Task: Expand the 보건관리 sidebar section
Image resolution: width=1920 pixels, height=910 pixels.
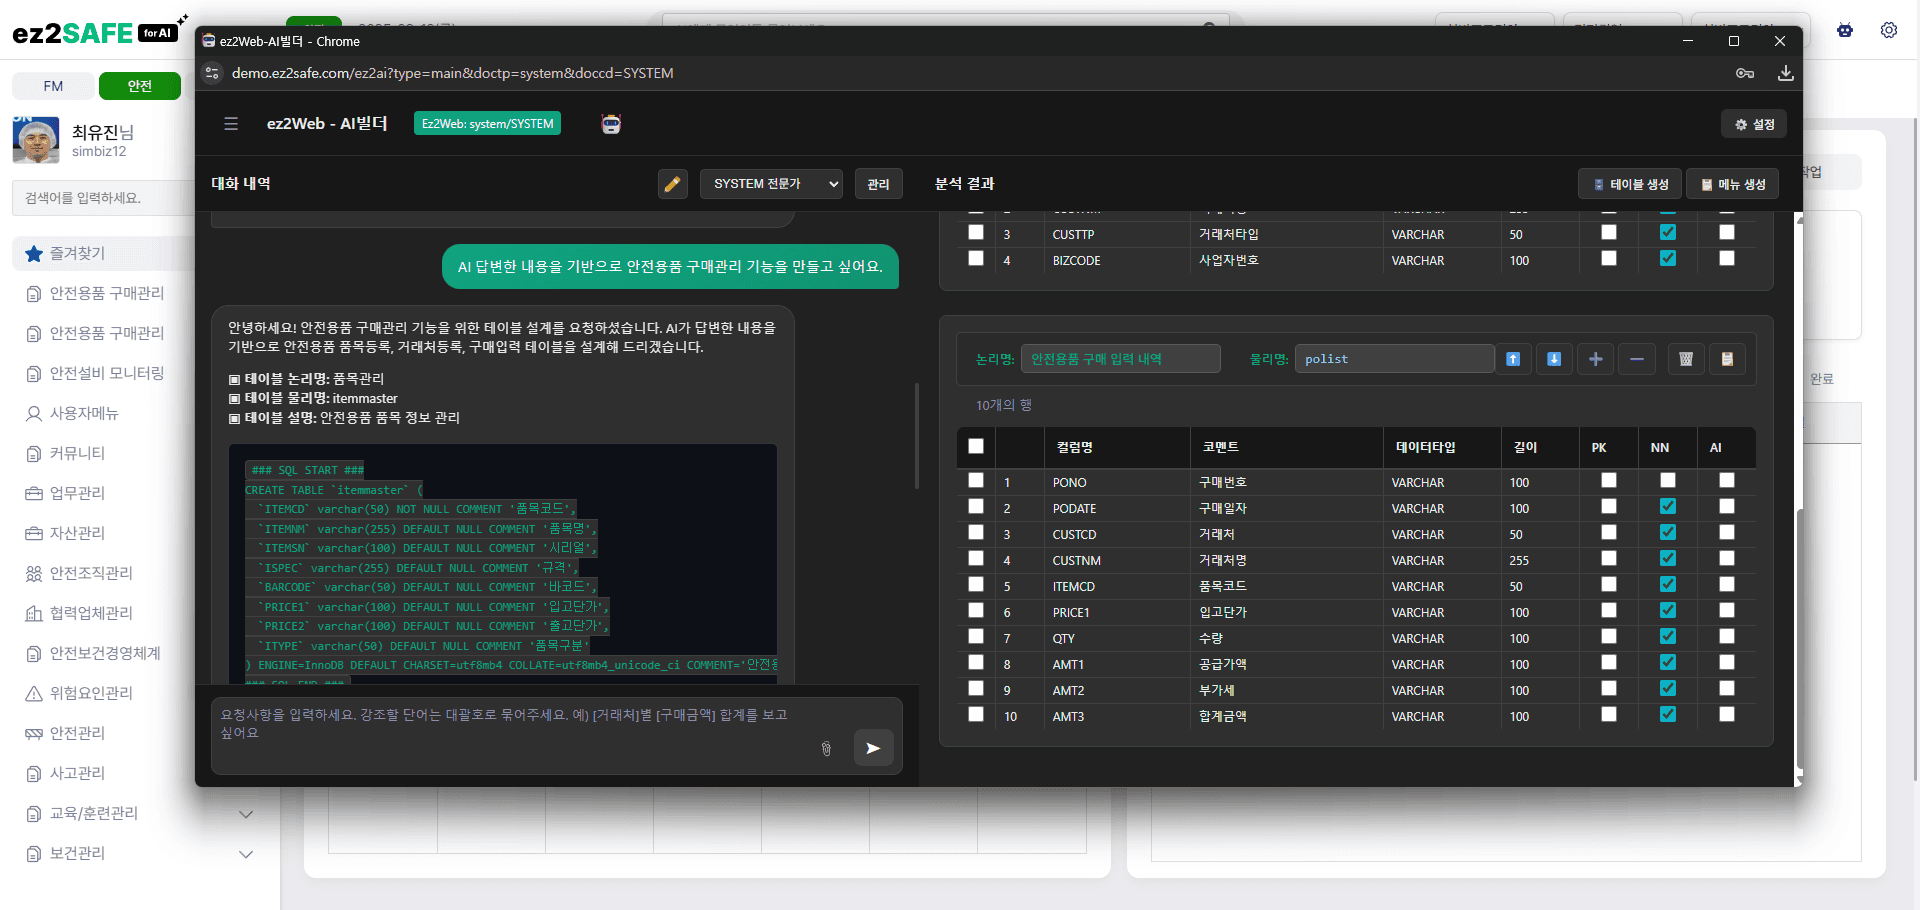Action: point(245,854)
